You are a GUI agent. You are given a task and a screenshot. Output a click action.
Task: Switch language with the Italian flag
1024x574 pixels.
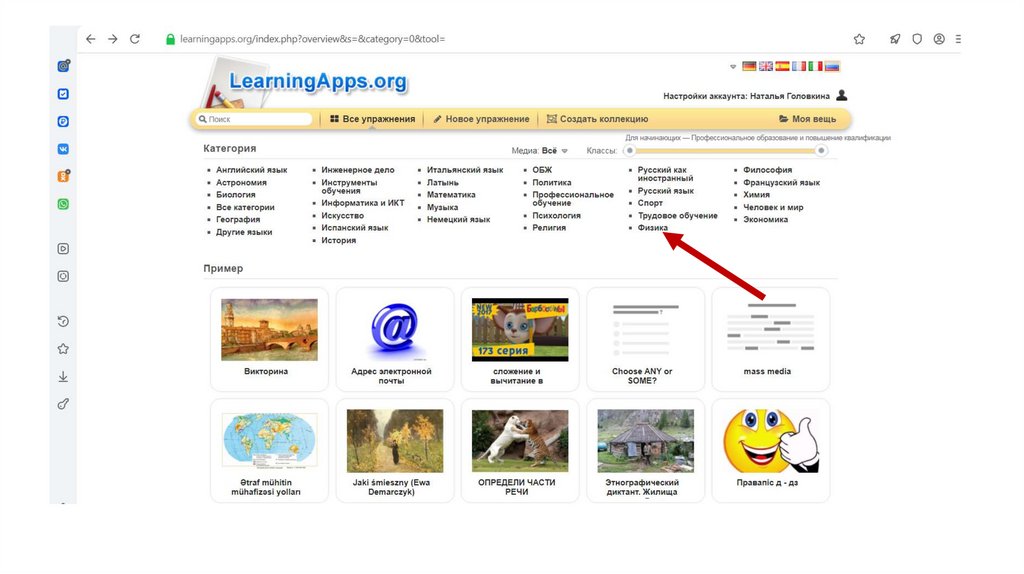pos(815,66)
